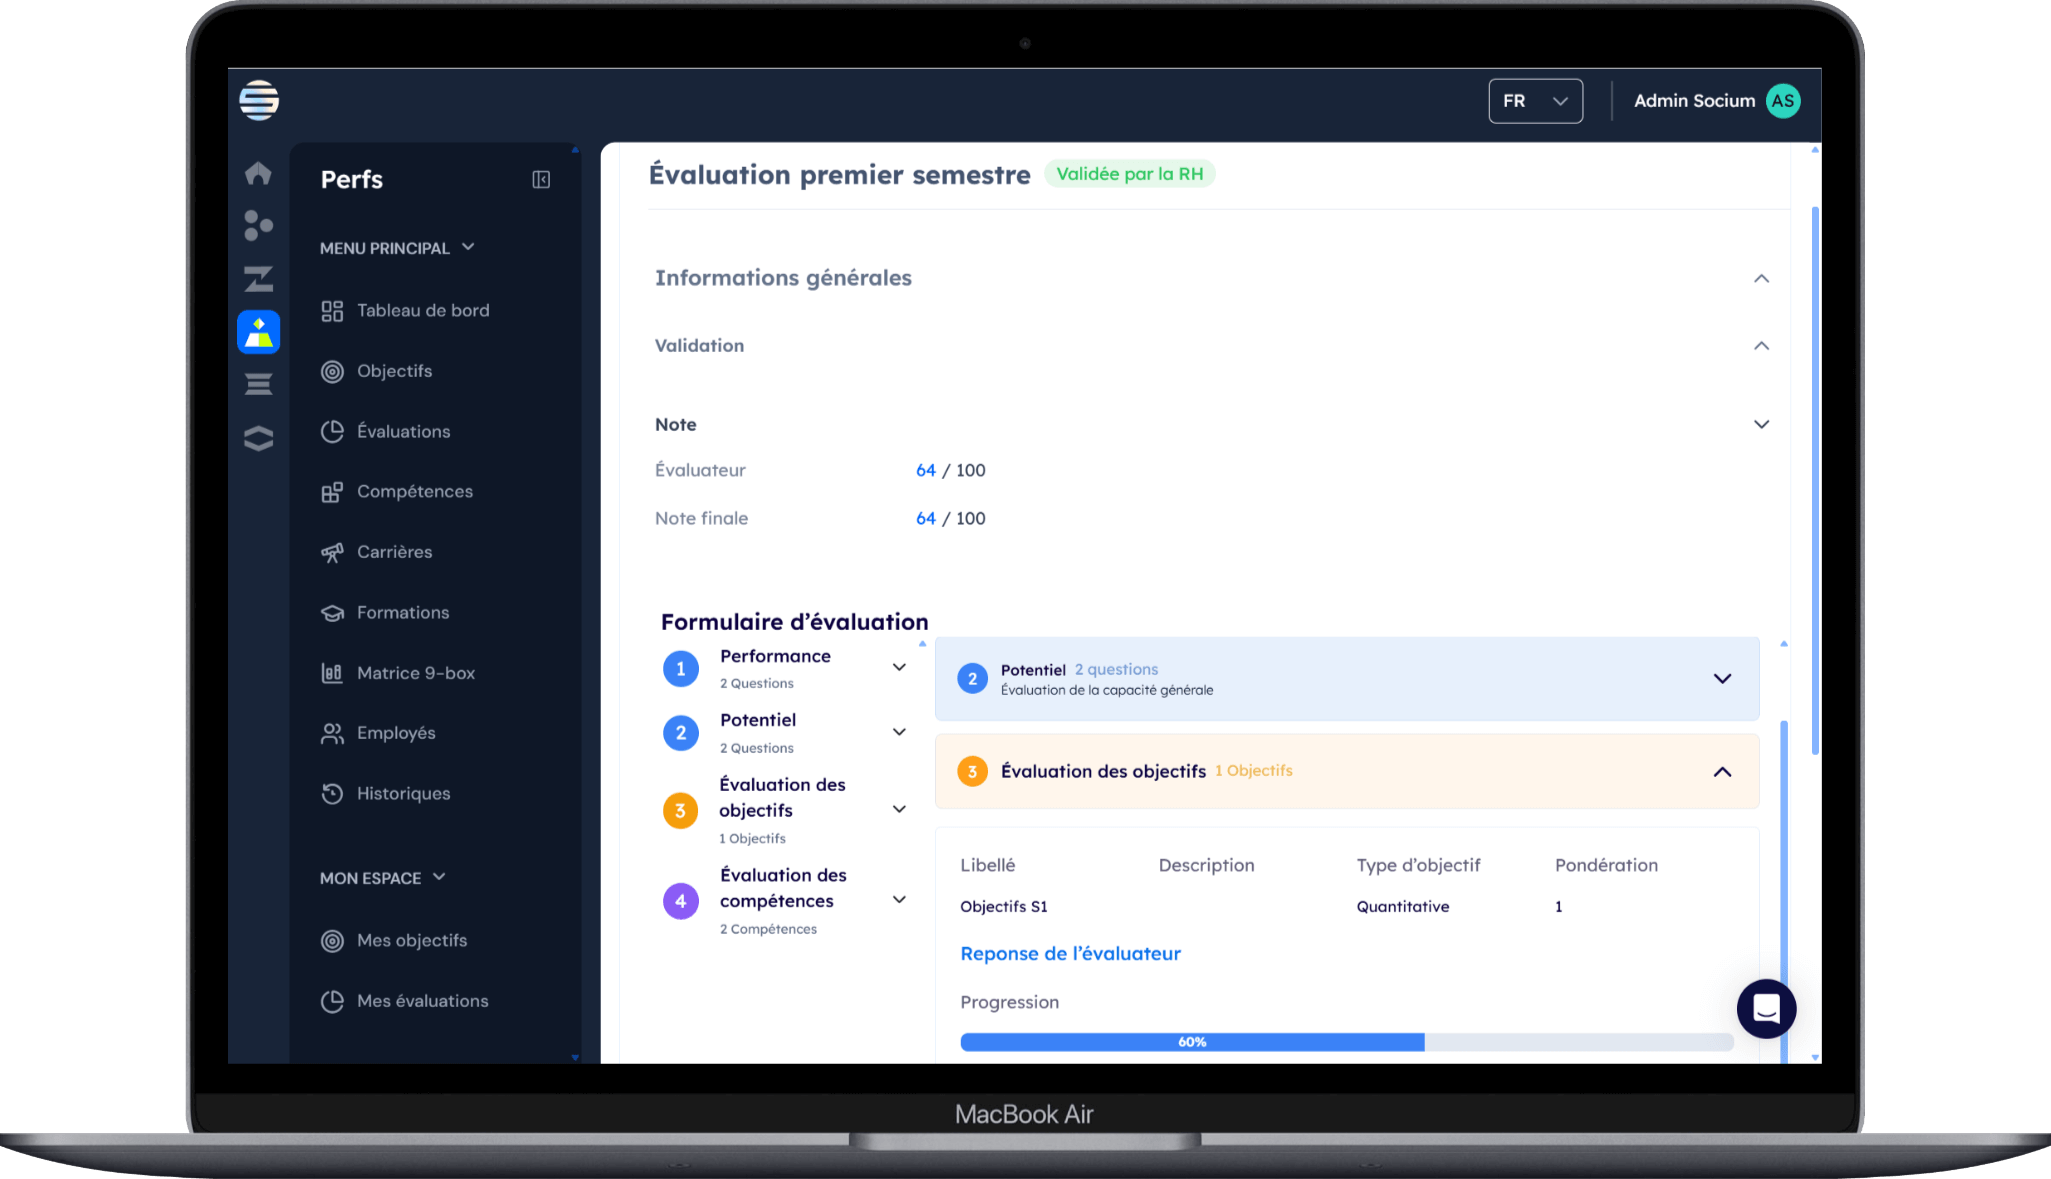Select Performance step in evaluation form

pyautogui.click(x=775, y=657)
